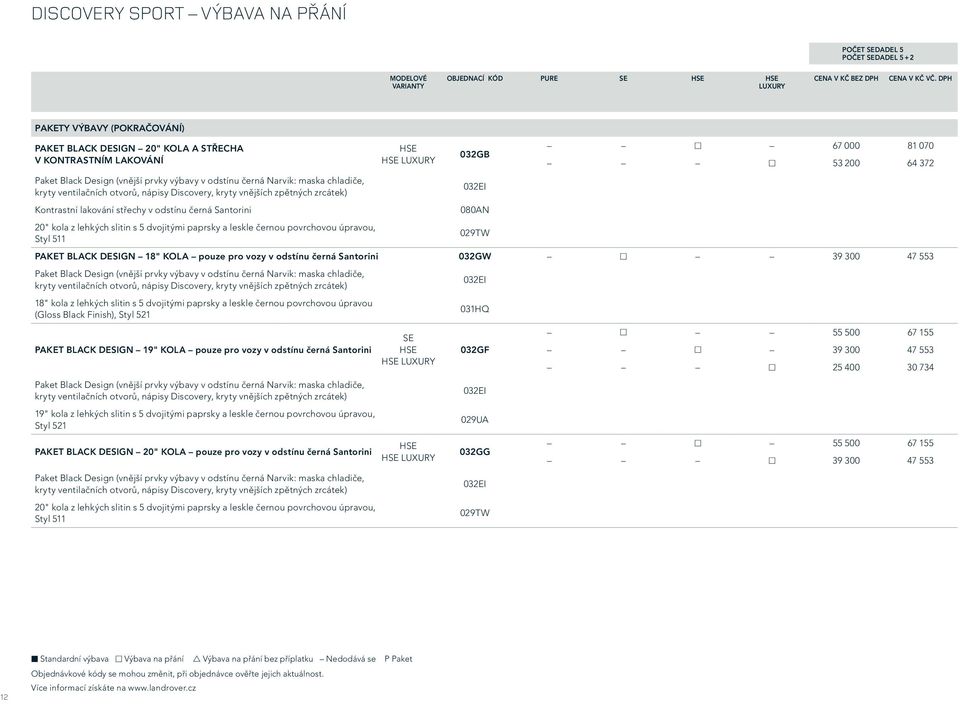Image resolution: width=960 pixels, height=704 pixels.
Task: Click the P Paket legend entry
Action: tap(399, 659)
